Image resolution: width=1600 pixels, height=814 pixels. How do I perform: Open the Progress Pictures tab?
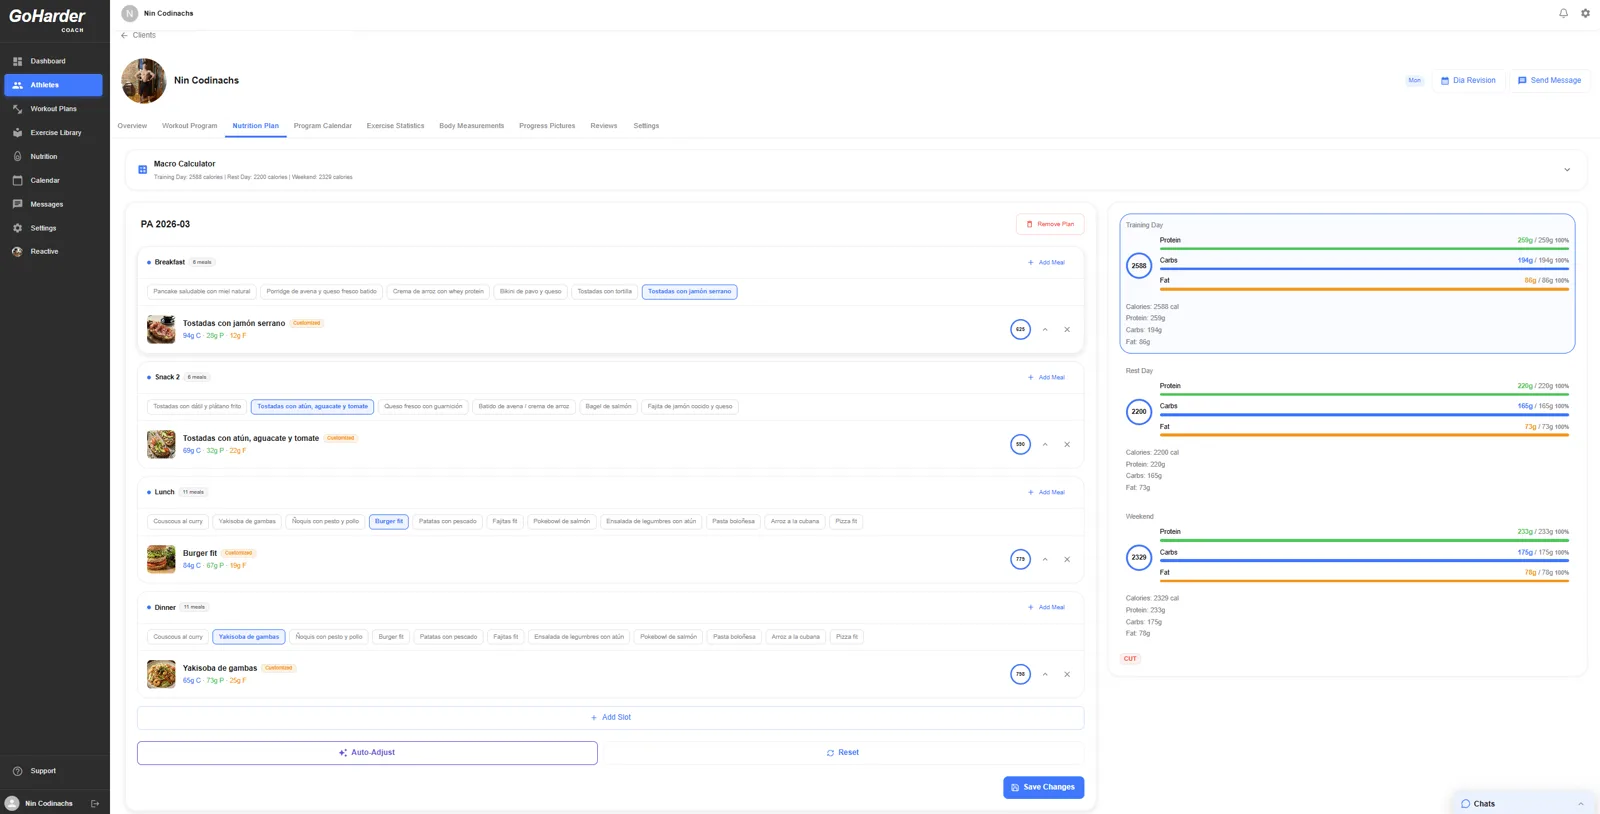(547, 126)
